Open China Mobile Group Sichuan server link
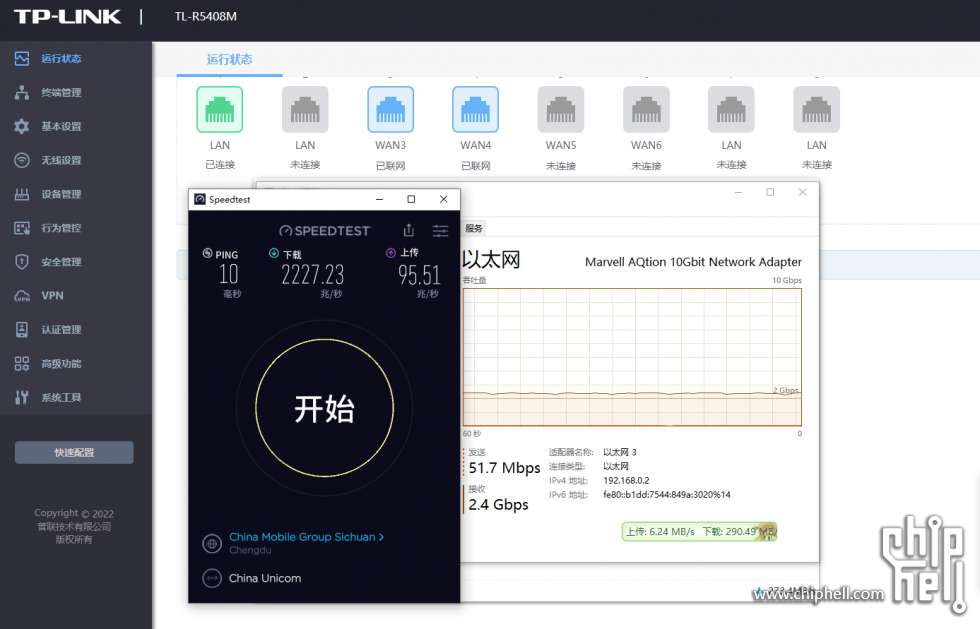This screenshot has width=980, height=629. coord(306,537)
